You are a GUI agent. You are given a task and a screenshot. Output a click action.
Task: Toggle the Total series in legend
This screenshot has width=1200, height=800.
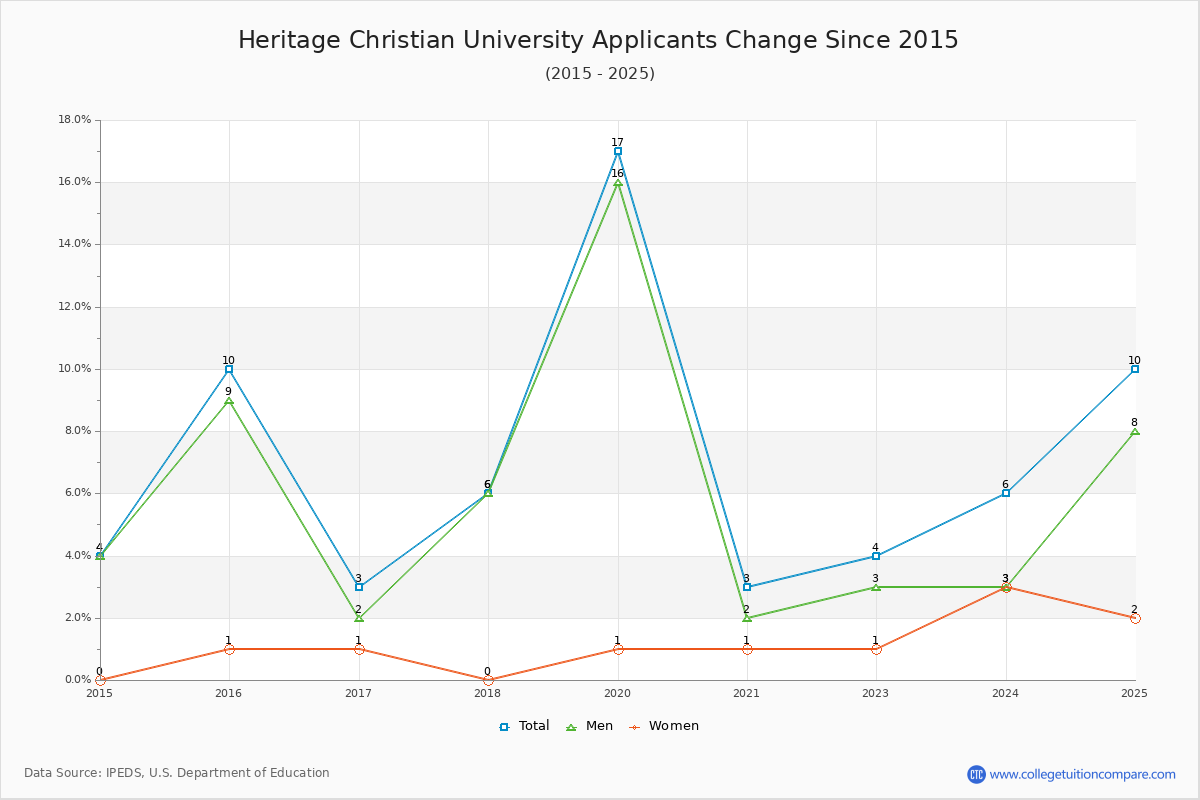(524, 726)
